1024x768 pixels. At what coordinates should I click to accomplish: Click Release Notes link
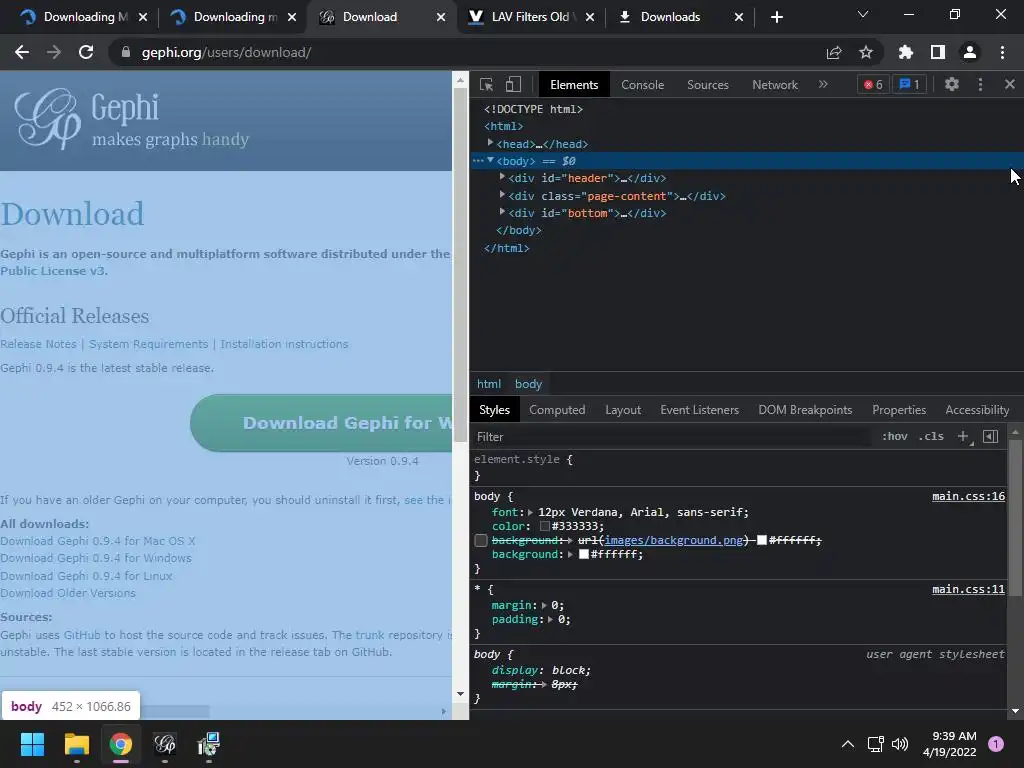(x=39, y=344)
